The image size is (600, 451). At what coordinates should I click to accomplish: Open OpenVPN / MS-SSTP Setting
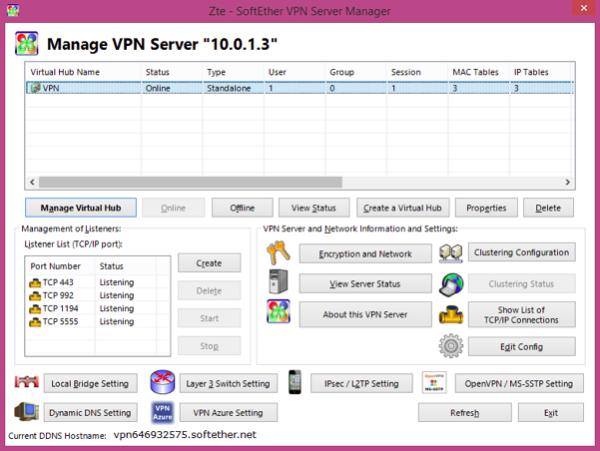pos(519,383)
